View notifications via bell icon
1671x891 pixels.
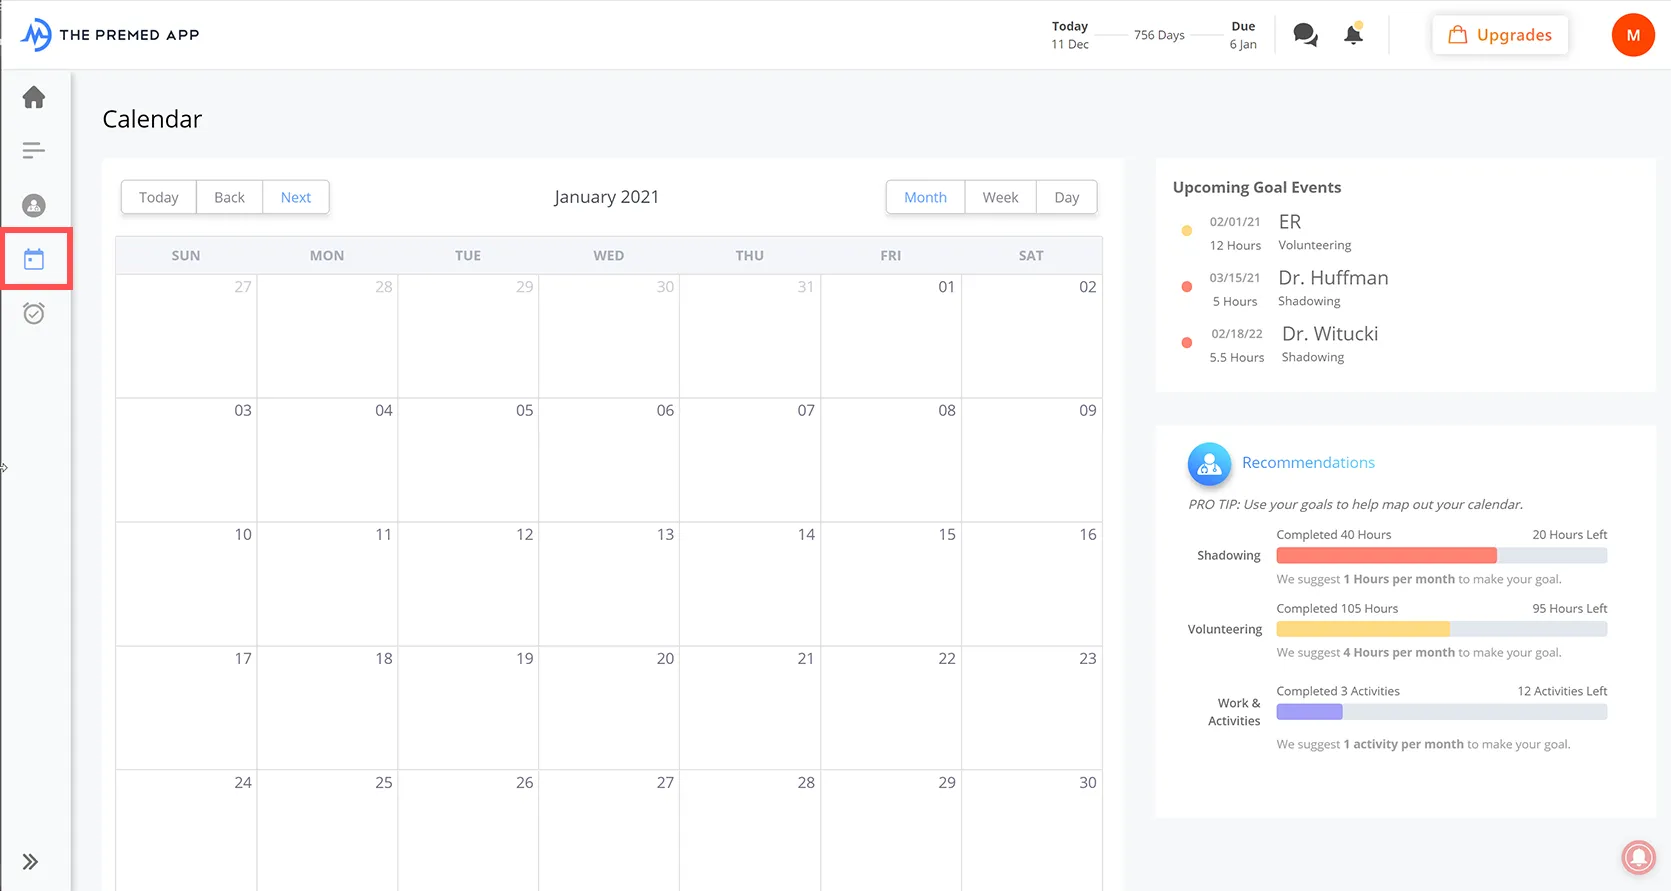coord(1353,35)
